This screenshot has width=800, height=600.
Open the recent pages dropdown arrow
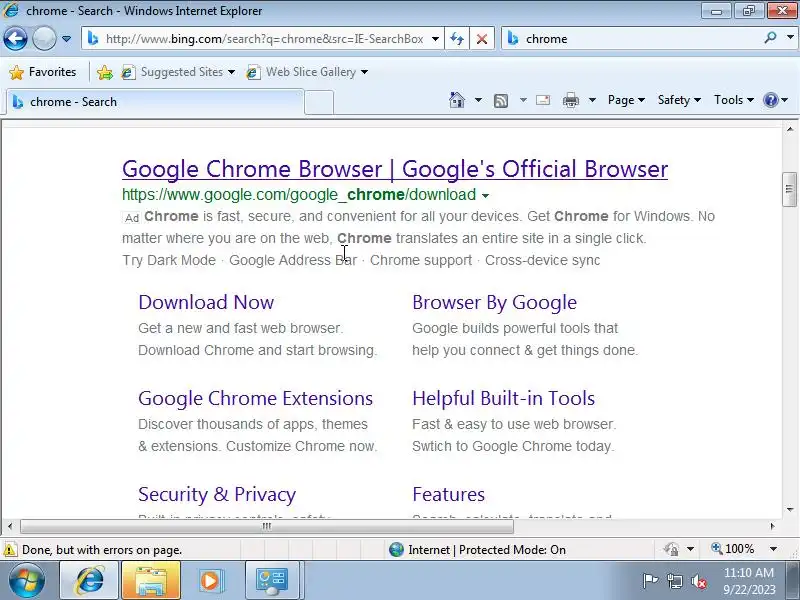click(x=66, y=39)
